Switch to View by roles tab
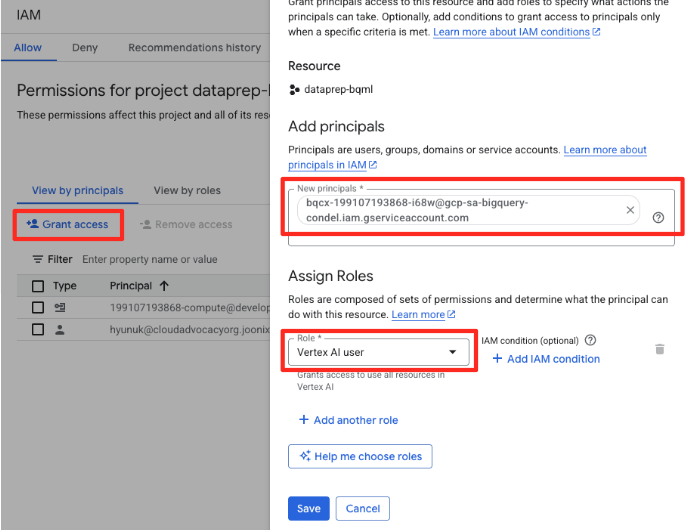Viewport: 694px width, 530px height. point(187,190)
